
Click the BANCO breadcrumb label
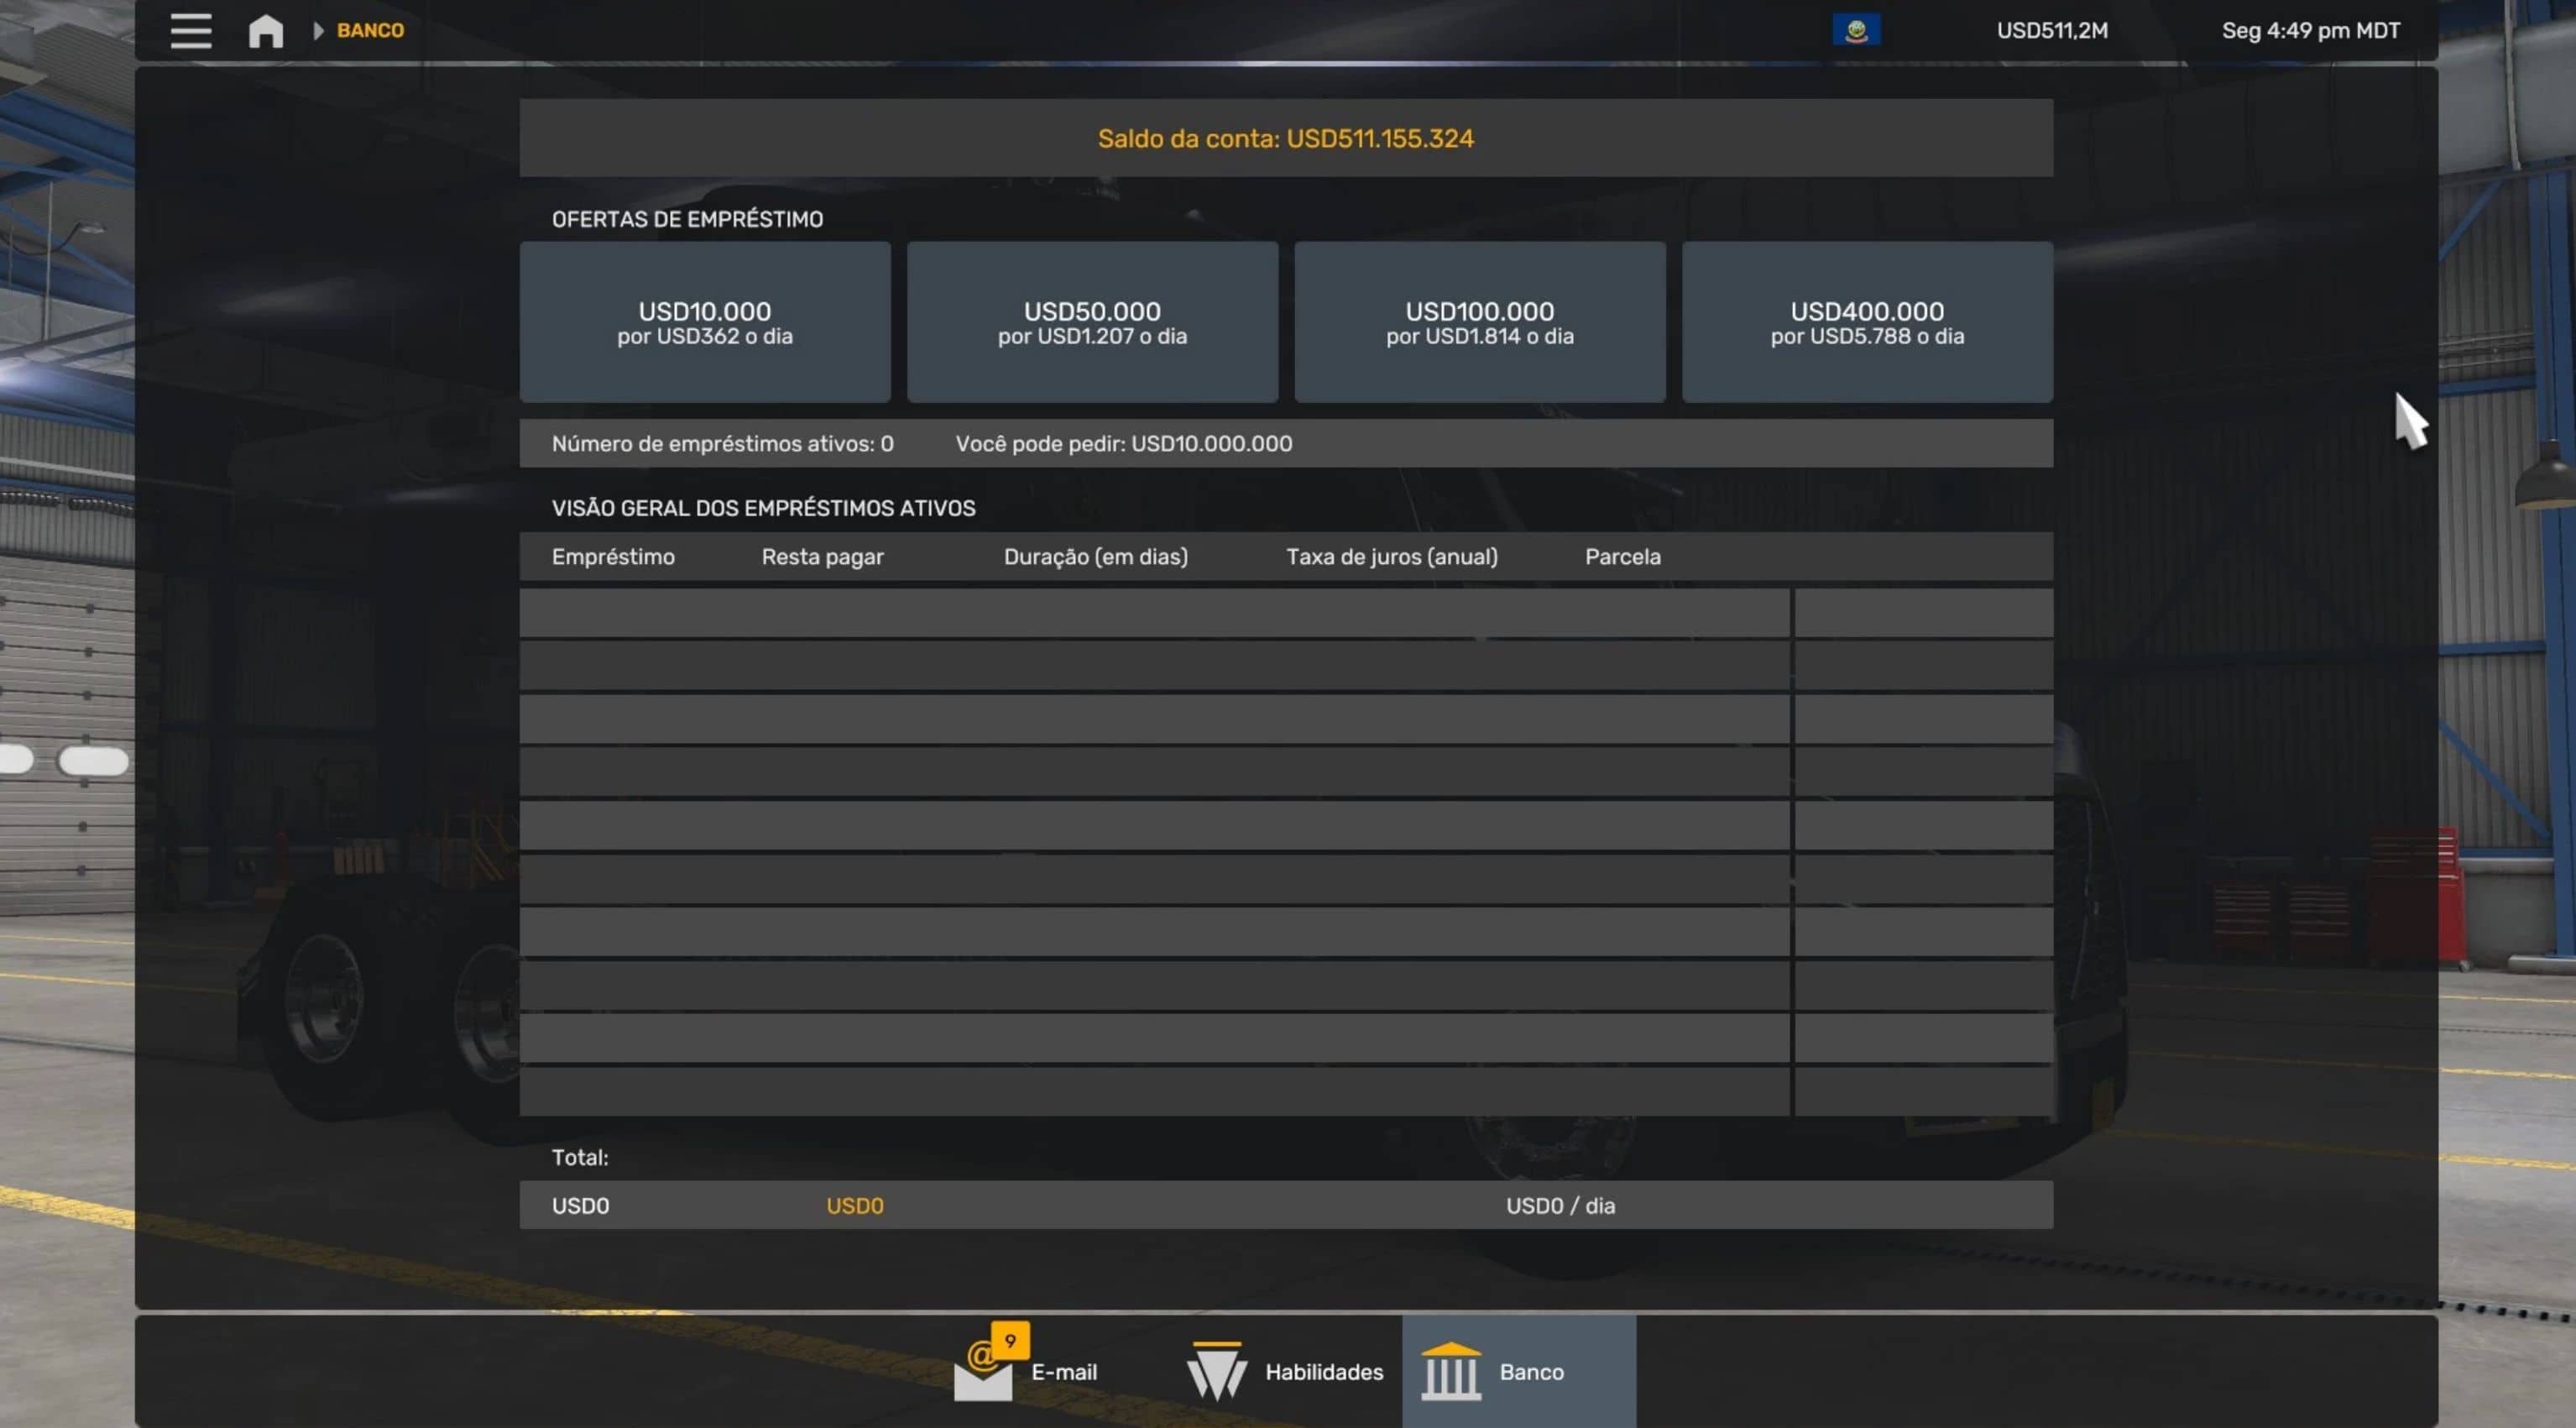click(x=370, y=31)
